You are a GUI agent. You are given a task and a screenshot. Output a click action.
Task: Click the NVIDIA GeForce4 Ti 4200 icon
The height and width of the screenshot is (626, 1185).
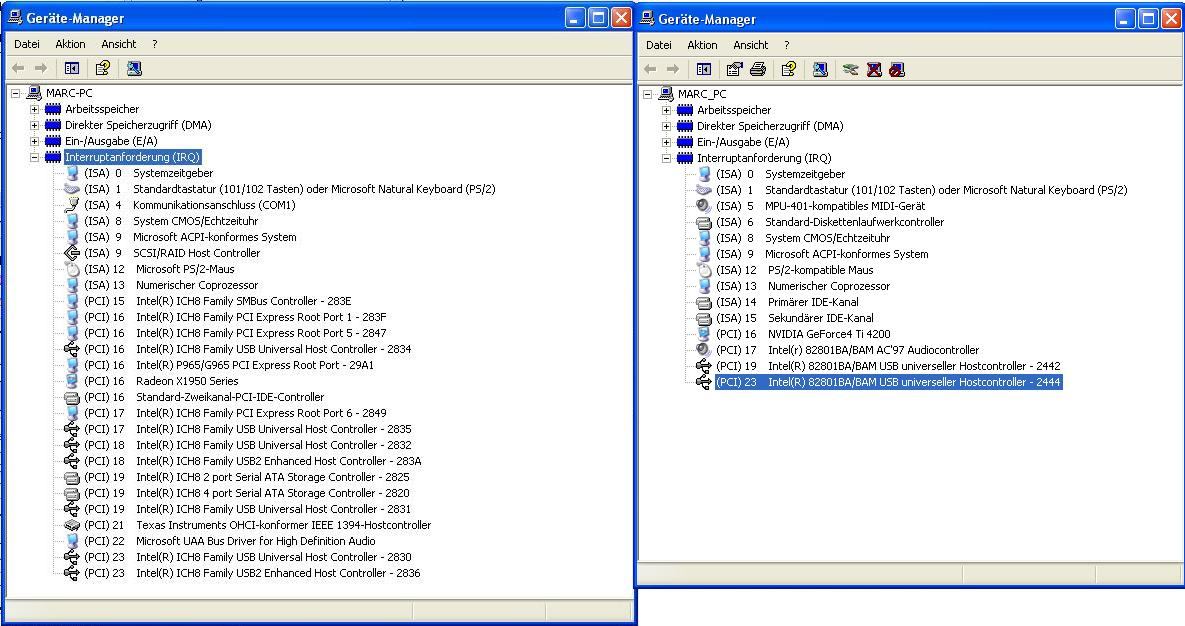704,334
